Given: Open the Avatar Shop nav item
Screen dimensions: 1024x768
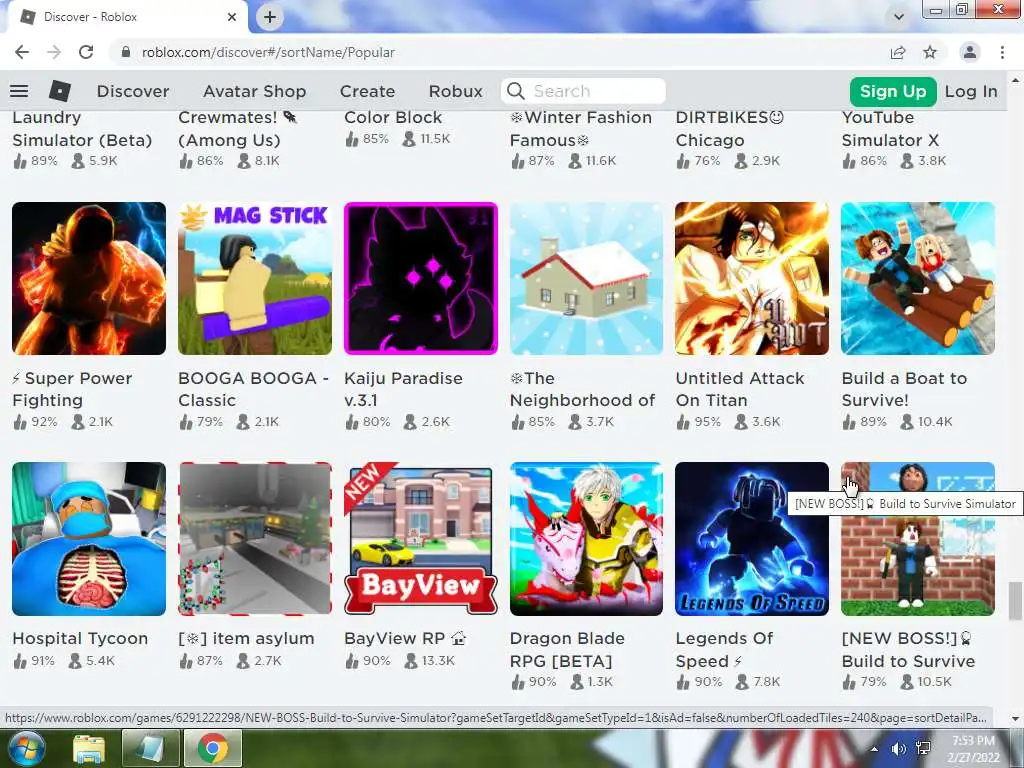Looking at the screenshot, I should (255, 91).
